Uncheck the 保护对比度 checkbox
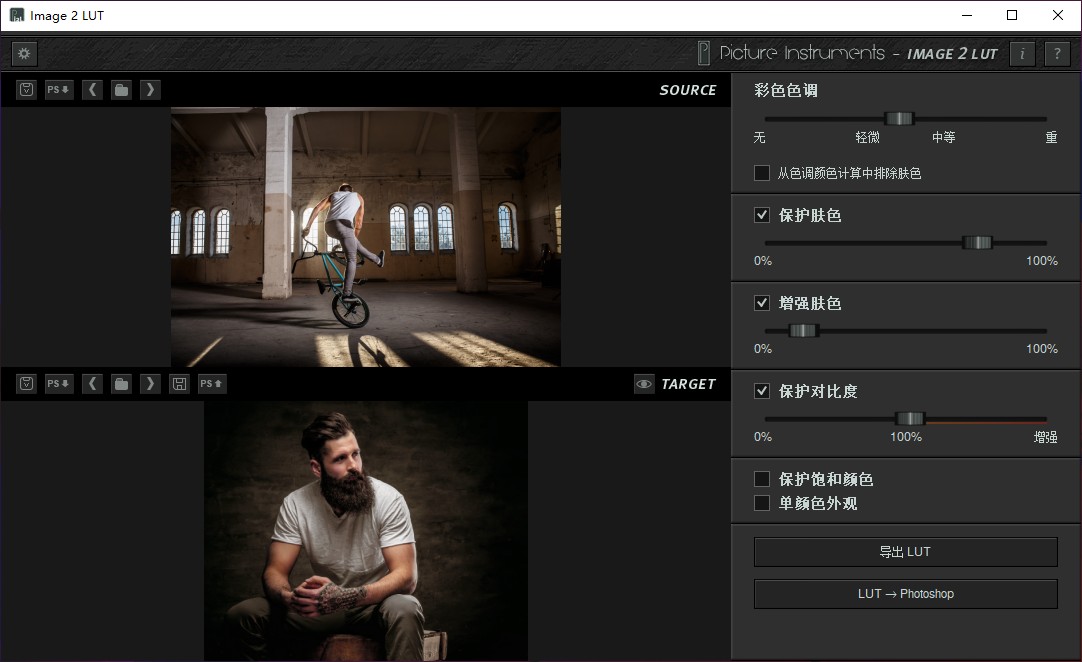This screenshot has height=662, width=1082. pyautogui.click(x=762, y=391)
